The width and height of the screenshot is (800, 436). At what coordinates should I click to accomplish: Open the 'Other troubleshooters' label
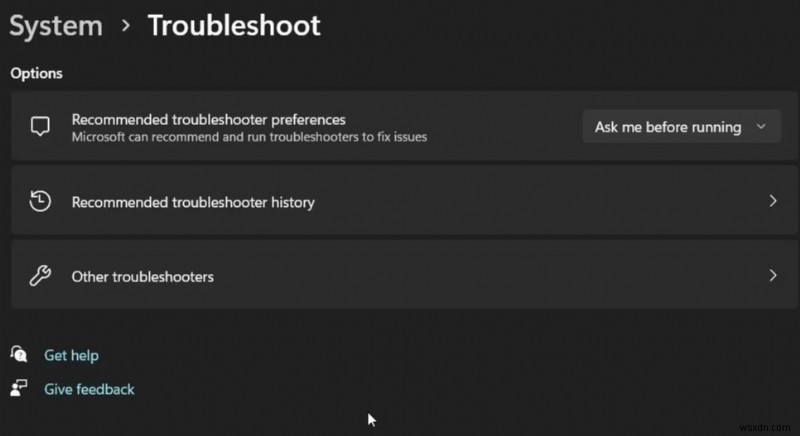tap(142, 276)
